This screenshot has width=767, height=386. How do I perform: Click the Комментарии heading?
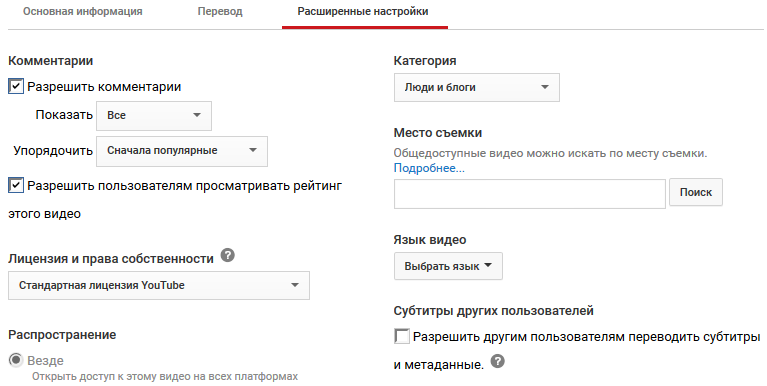click(51, 61)
